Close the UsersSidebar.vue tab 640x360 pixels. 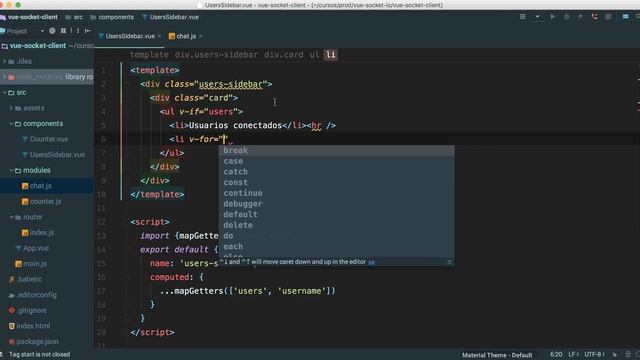tap(159, 36)
